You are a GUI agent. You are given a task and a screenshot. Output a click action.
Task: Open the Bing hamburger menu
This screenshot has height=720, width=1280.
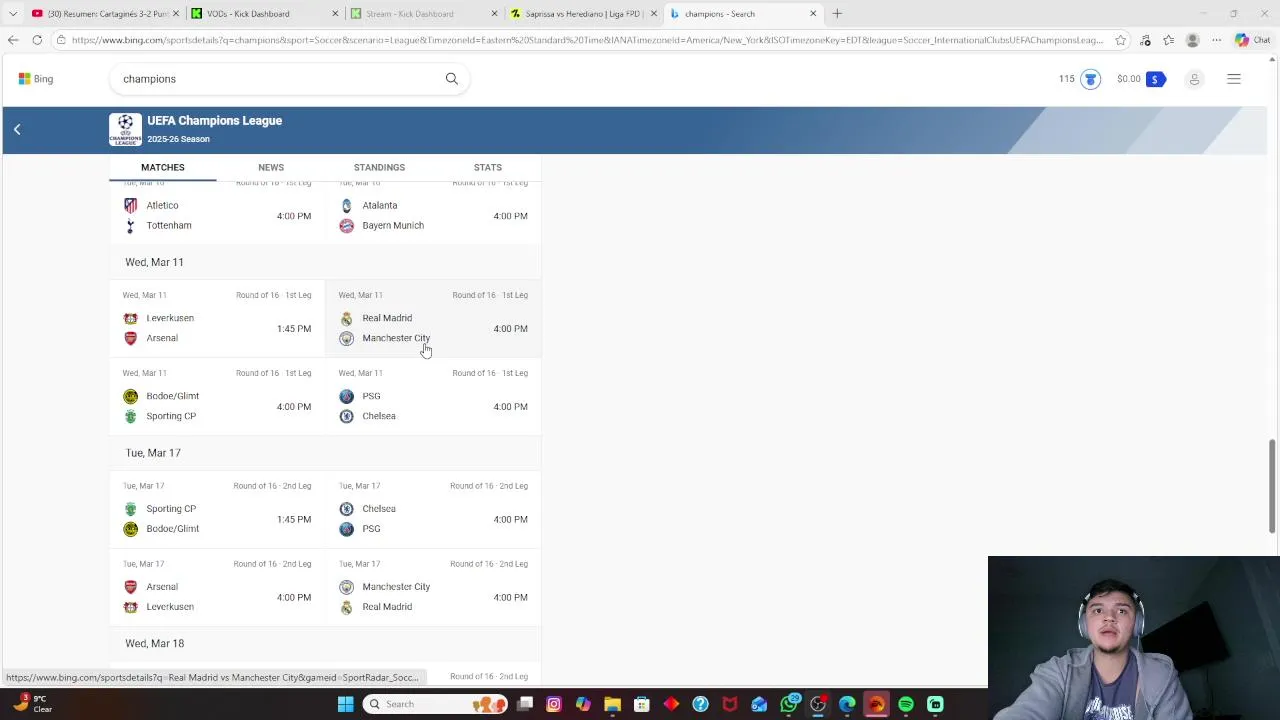pos(1234,79)
